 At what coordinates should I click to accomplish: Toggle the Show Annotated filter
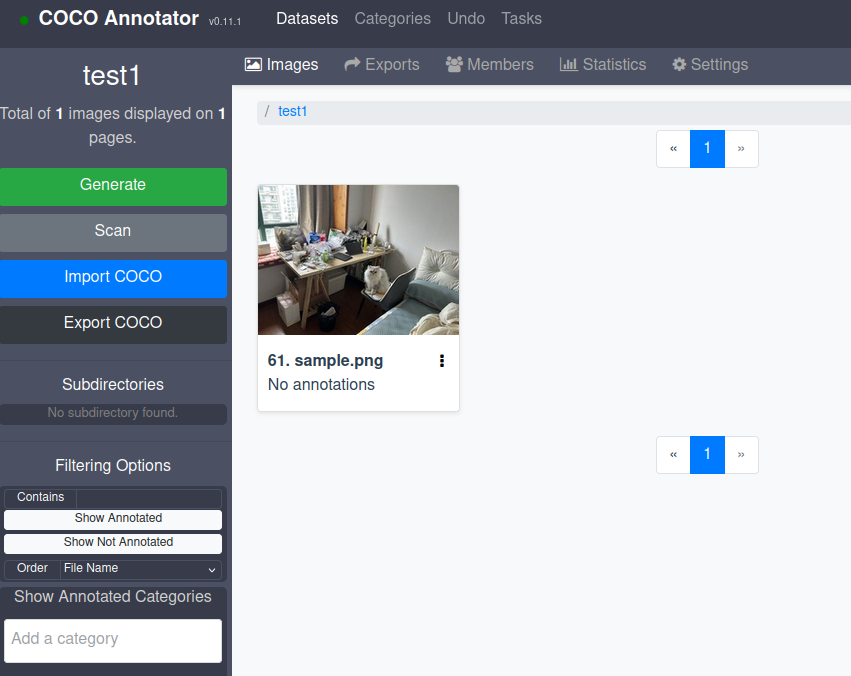(113, 519)
